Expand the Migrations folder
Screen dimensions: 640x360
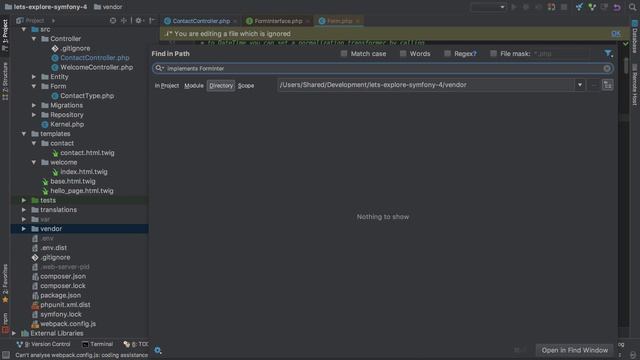tap(34, 105)
